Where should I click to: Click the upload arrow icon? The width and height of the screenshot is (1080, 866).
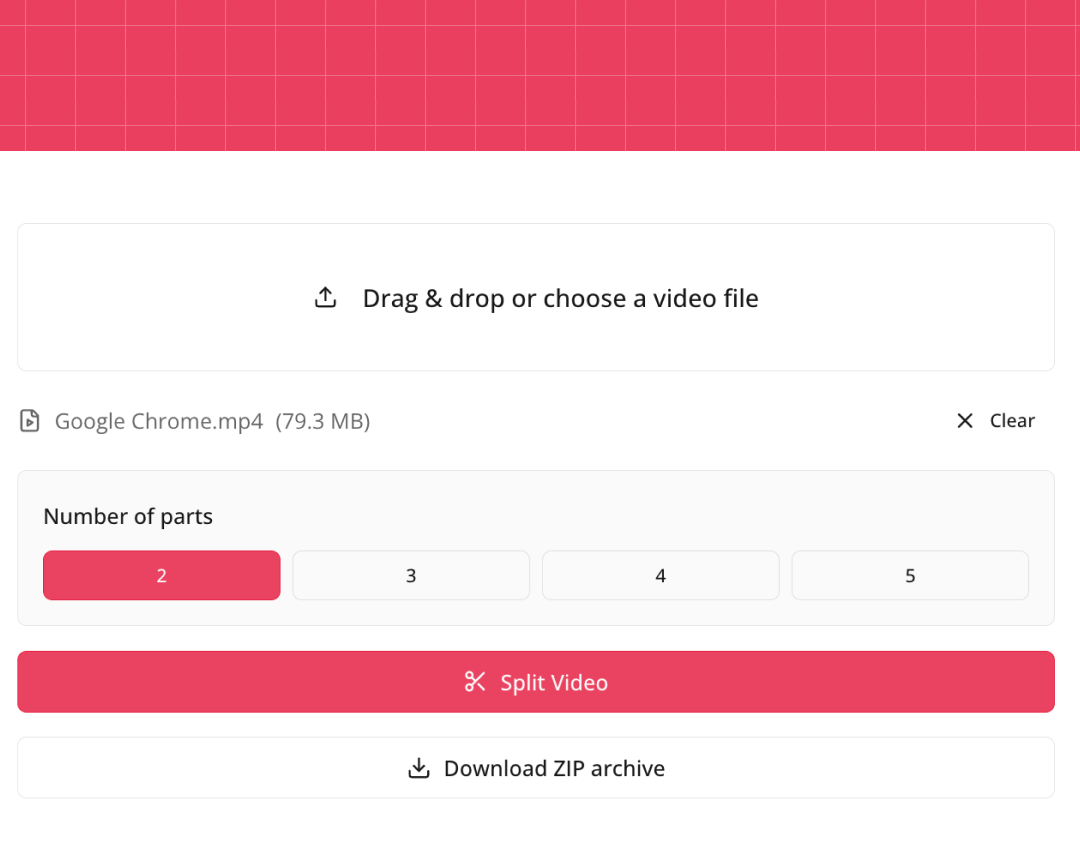325,298
